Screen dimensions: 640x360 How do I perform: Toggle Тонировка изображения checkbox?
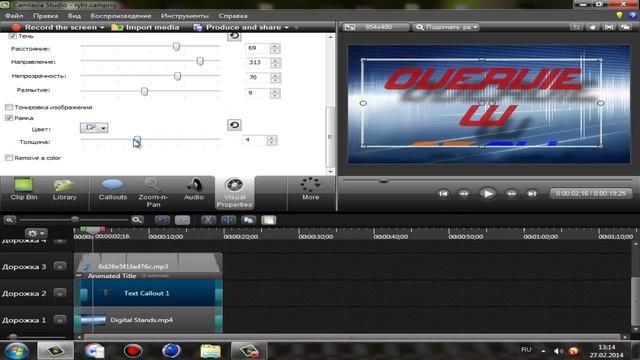9,107
